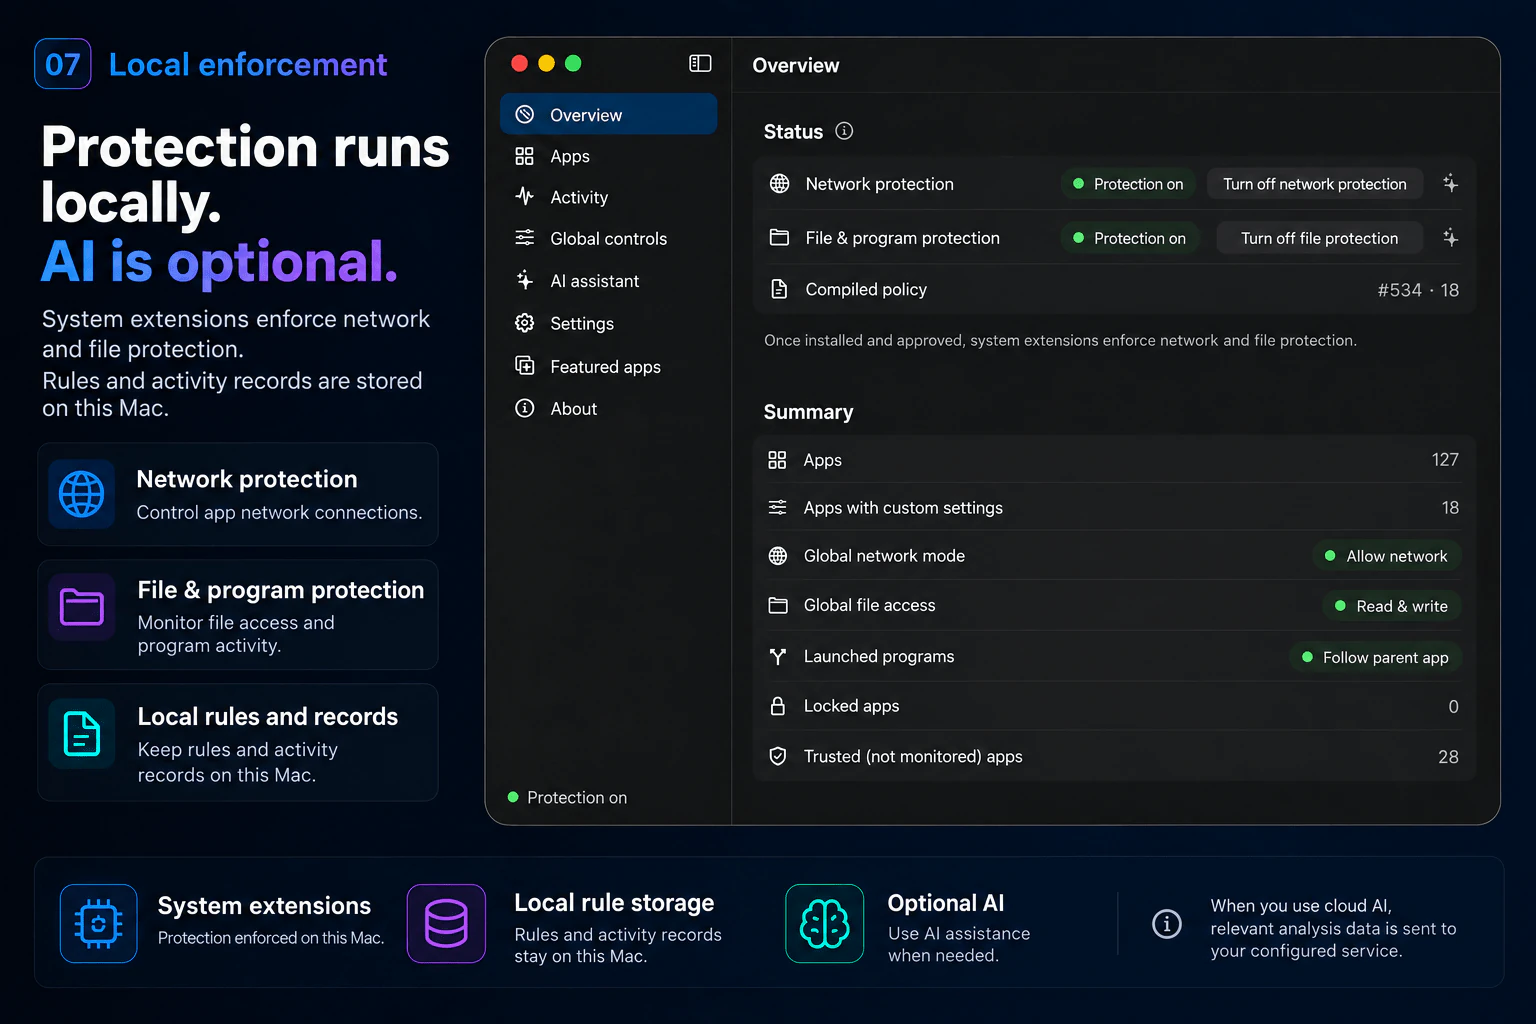Go to Activity in the sidebar

click(x=608, y=197)
